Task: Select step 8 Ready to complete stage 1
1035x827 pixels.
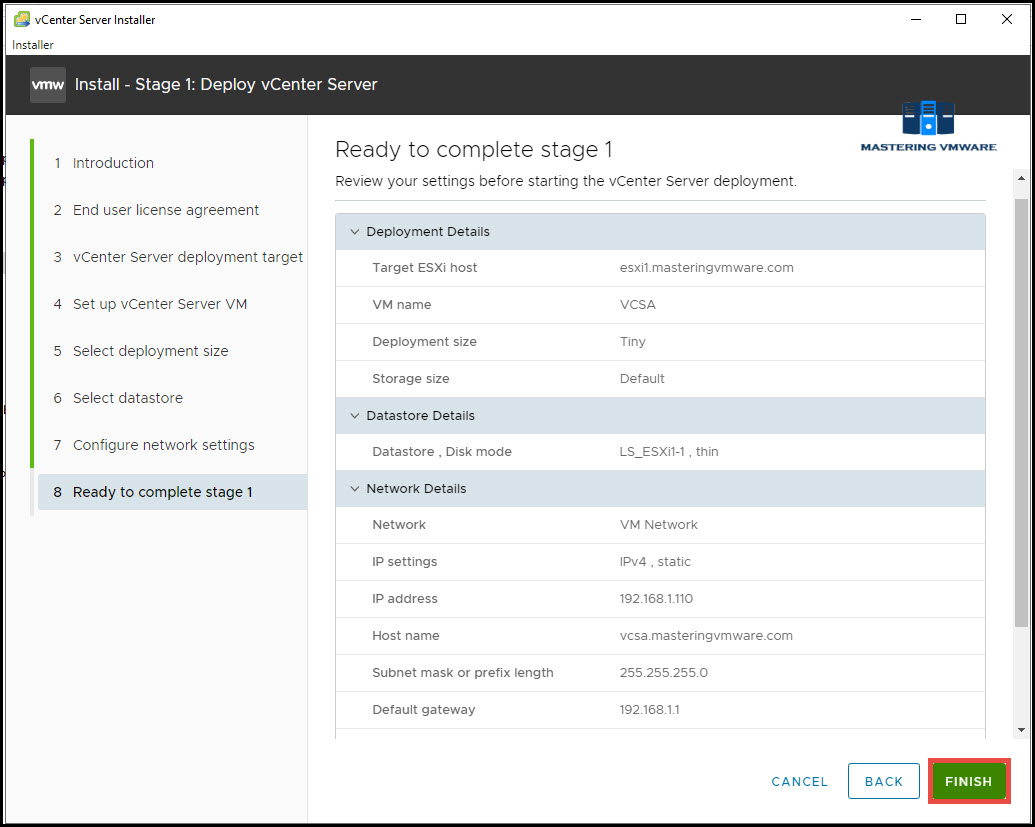Action: coord(172,492)
